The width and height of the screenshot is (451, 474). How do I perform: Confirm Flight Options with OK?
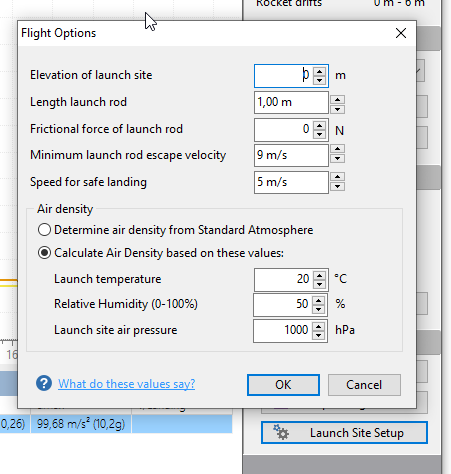pos(283,385)
